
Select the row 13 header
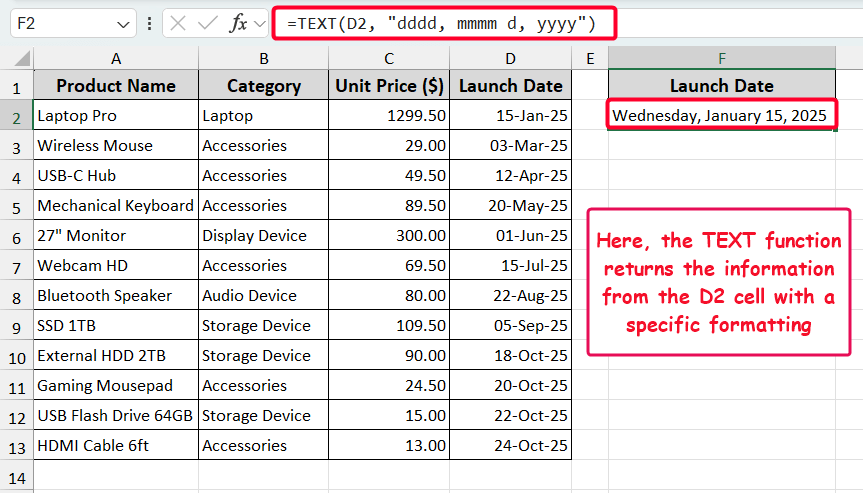16,446
